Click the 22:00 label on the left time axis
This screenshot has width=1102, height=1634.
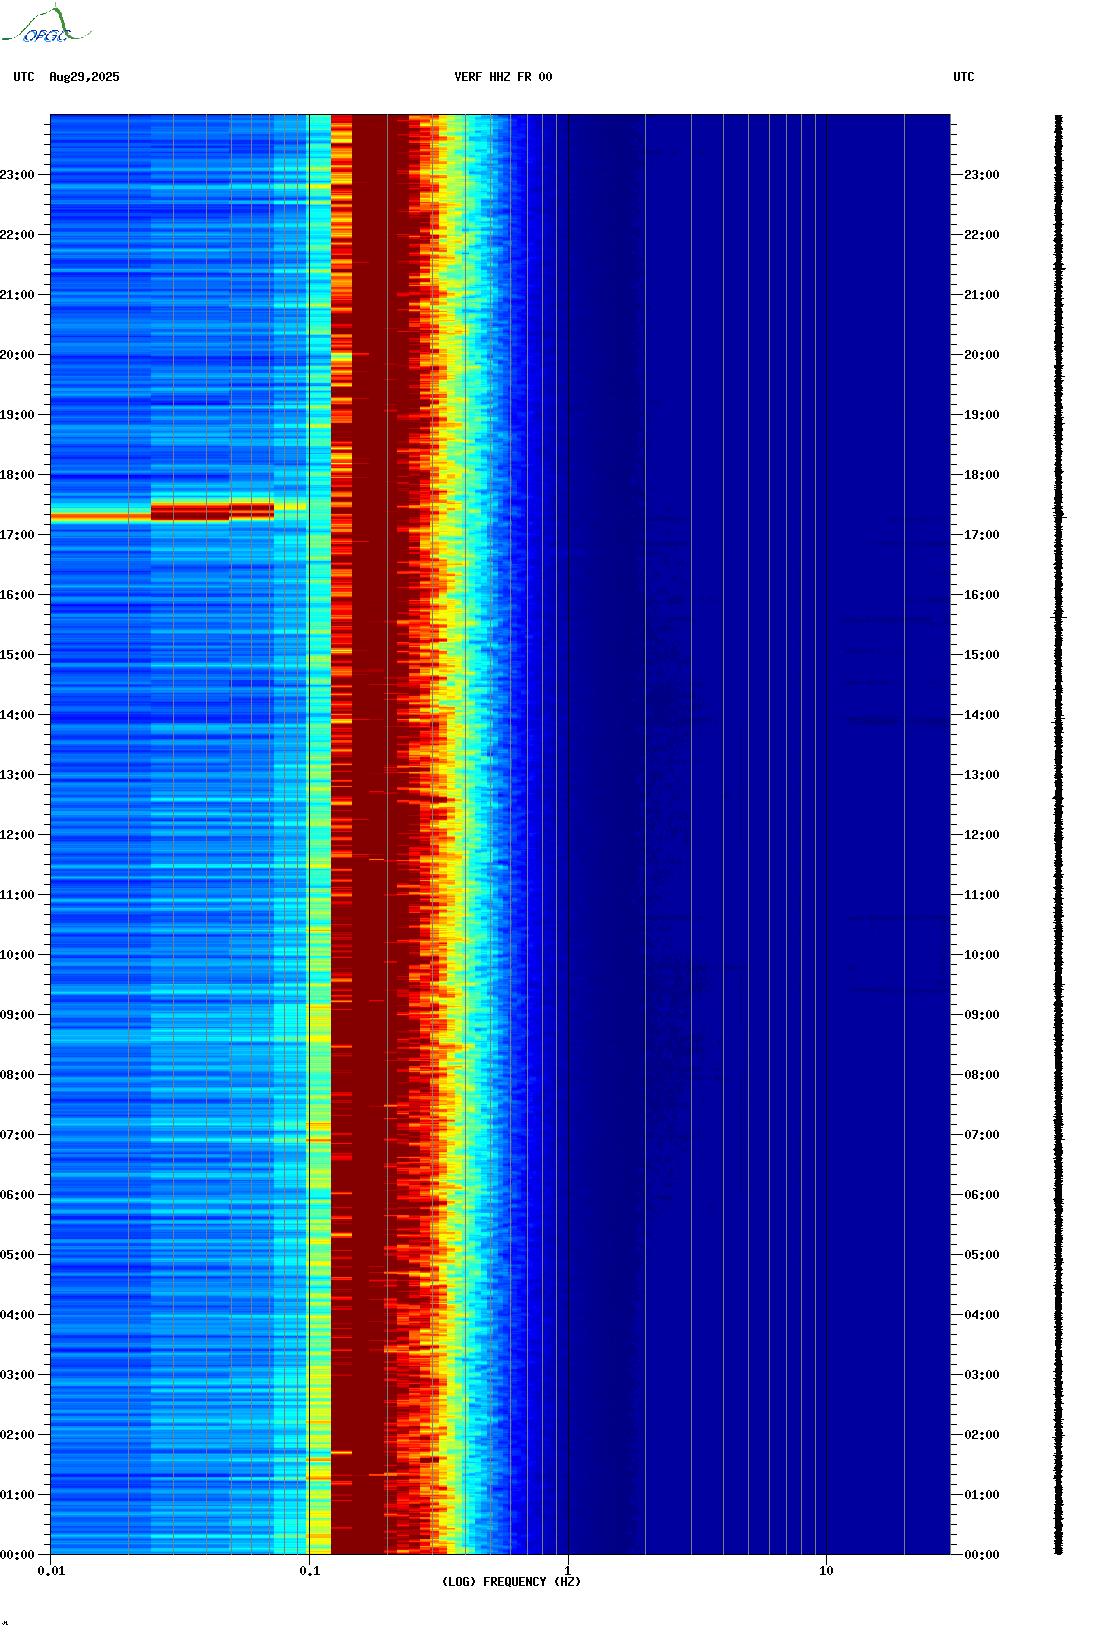tap(17, 235)
